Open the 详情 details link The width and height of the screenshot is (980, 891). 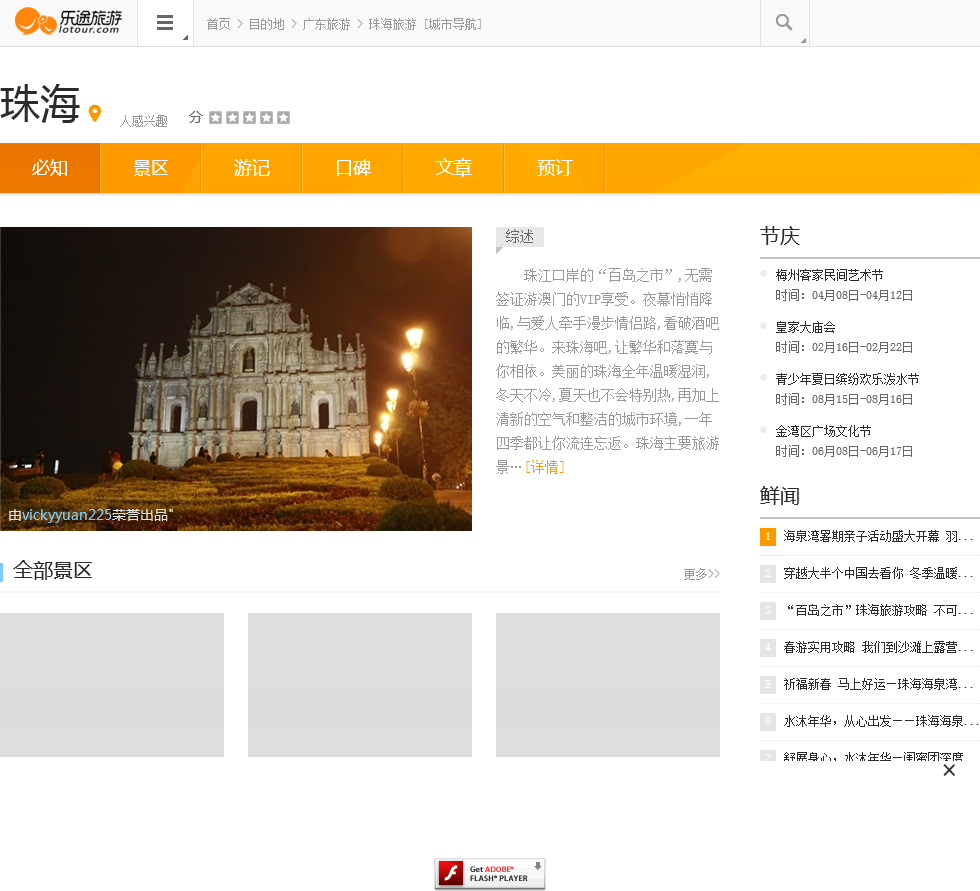(x=545, y=467)
